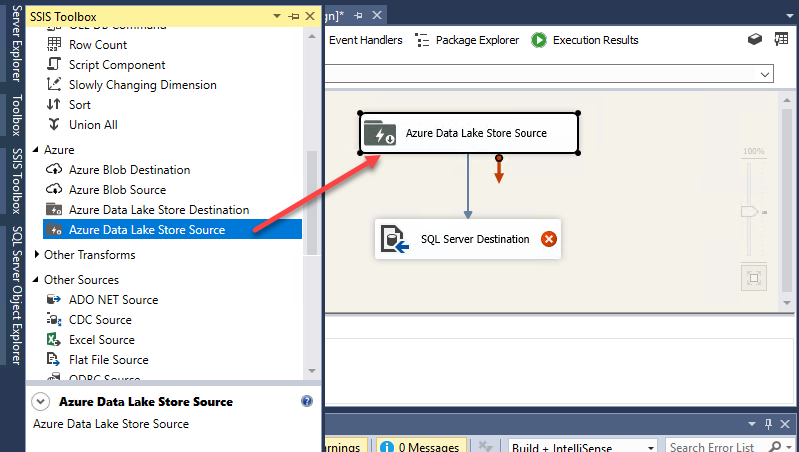The height and width of the screenshot is (452, 799).
Task: Click the green Execution Results icon
Action: click(539, 40)
